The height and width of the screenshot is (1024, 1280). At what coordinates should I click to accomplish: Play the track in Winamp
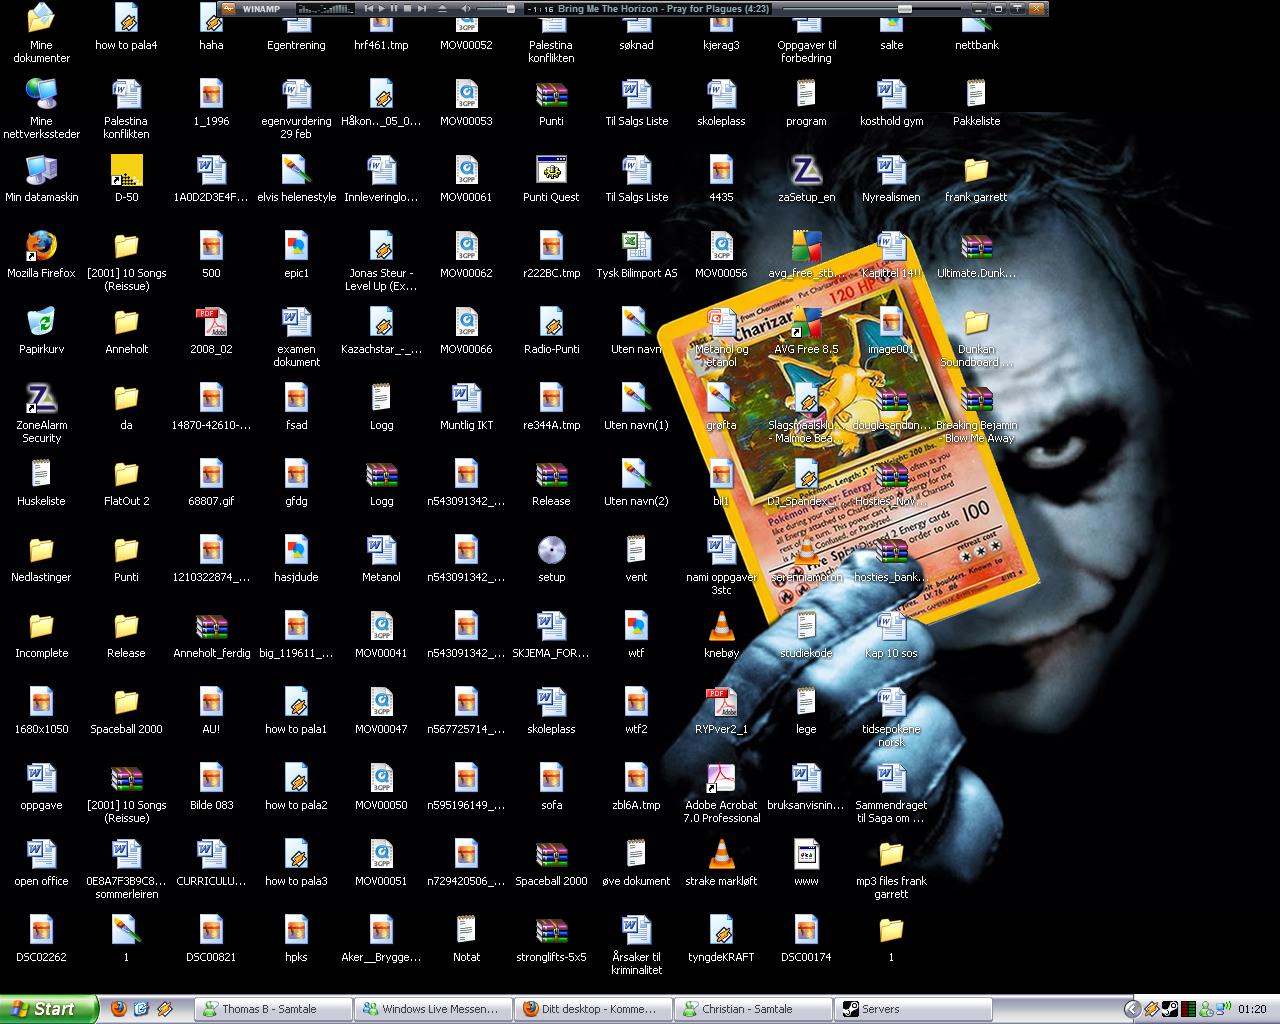[x=382, y=8]
